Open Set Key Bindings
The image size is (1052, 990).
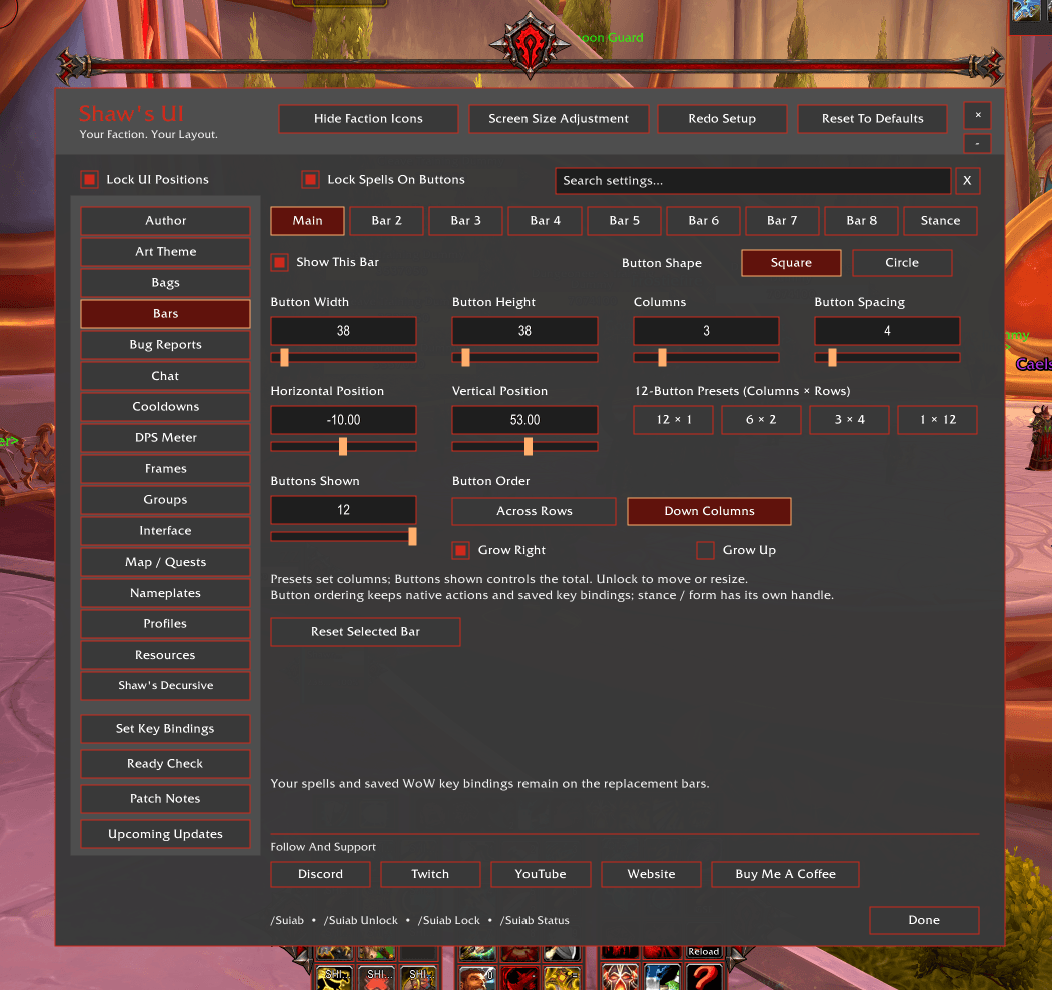(x=166, y=729)
